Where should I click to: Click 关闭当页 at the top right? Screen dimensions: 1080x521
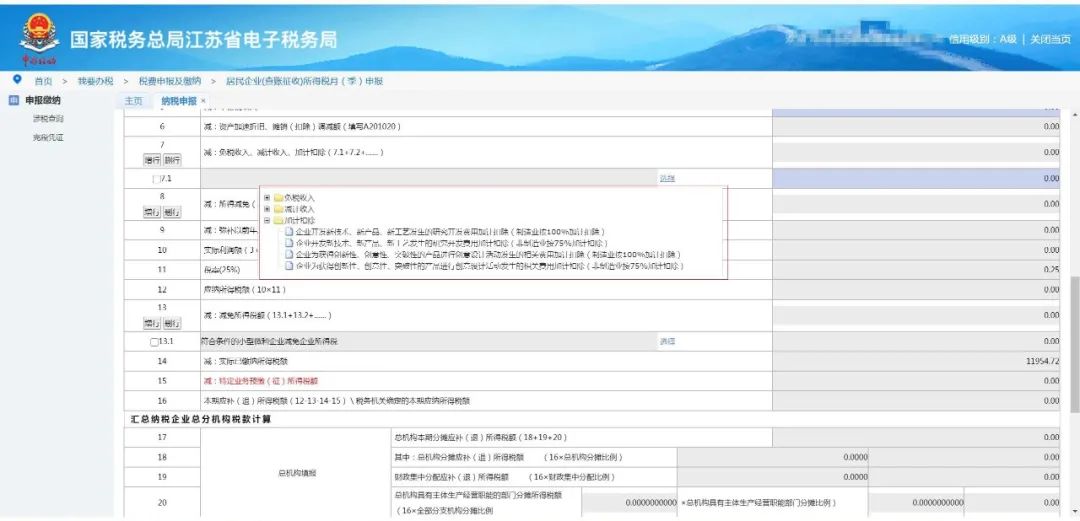tap(1050, 39)
